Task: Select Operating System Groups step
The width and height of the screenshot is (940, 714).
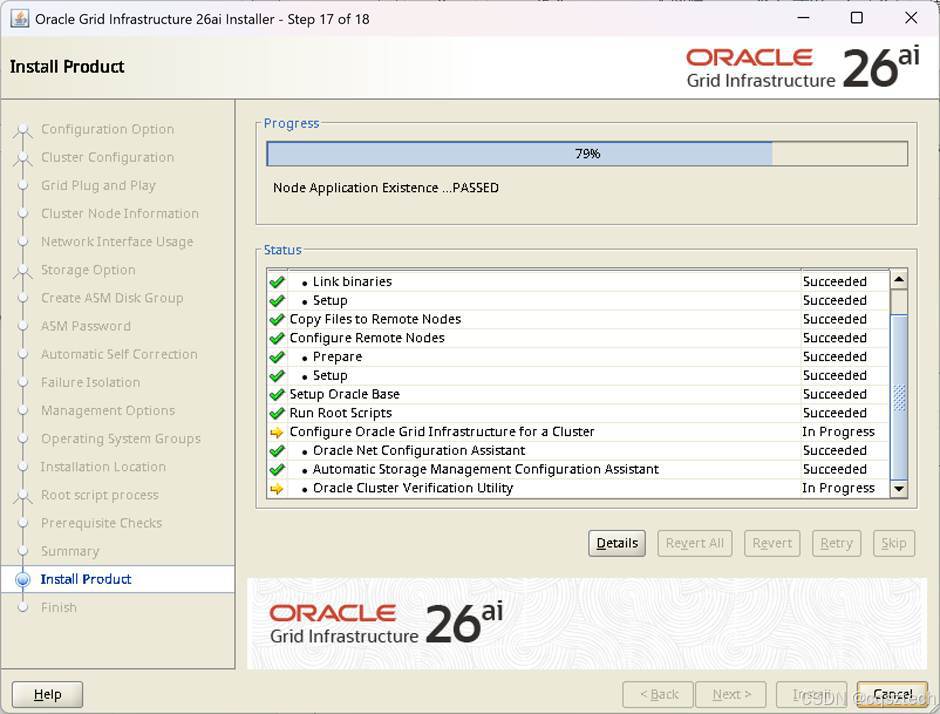Action: (x=120, y=439)
